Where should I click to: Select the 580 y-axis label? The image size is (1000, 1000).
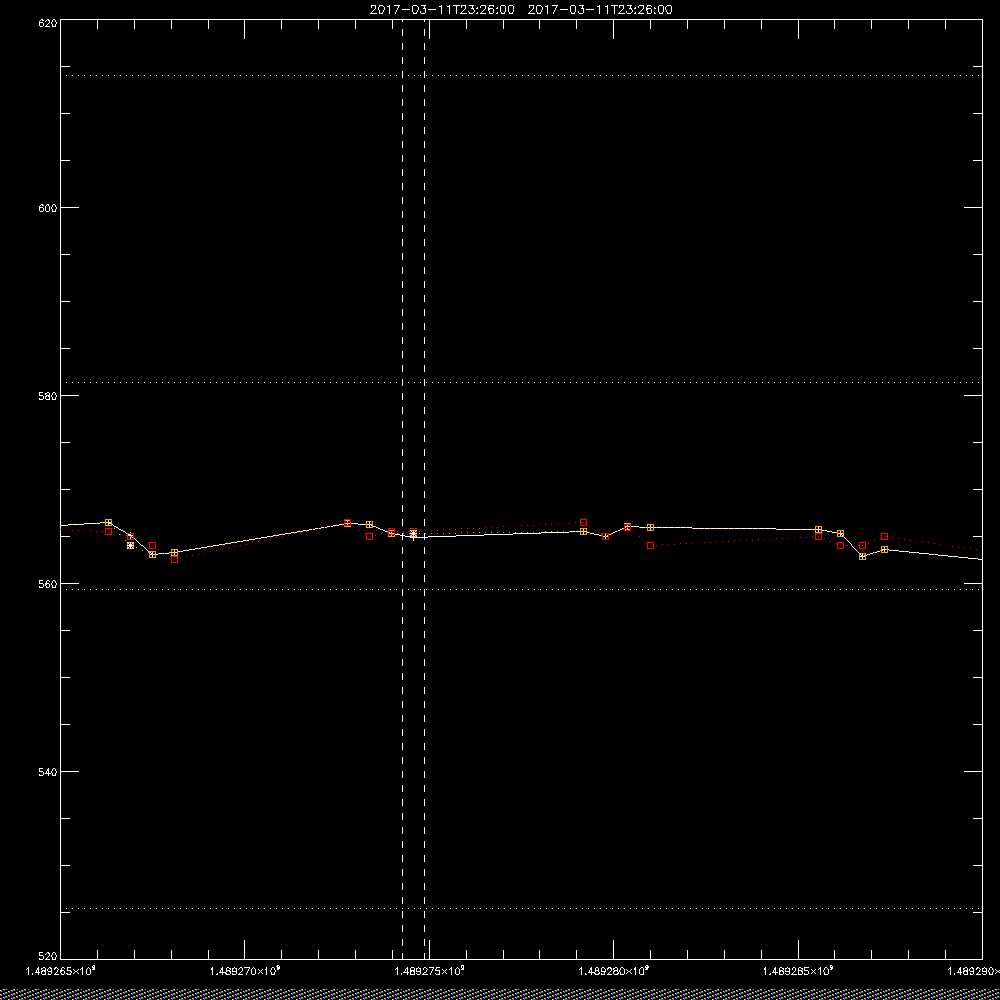coord(48,395)
